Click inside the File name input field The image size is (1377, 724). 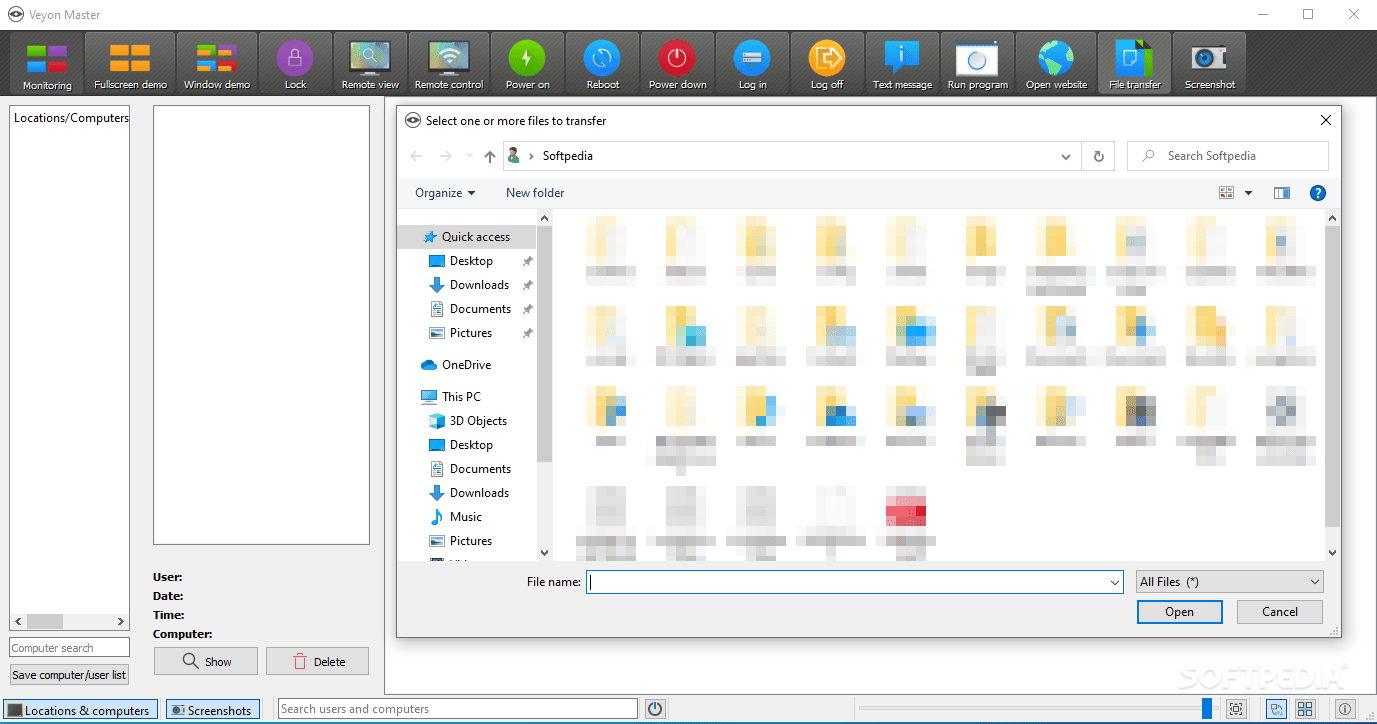tap(850, 581)
